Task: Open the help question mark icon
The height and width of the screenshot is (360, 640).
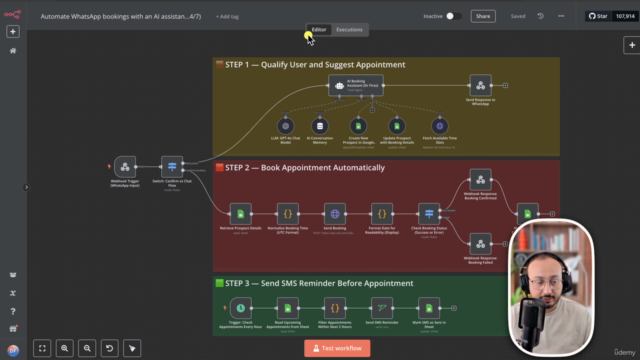Action: coord(13,311)
